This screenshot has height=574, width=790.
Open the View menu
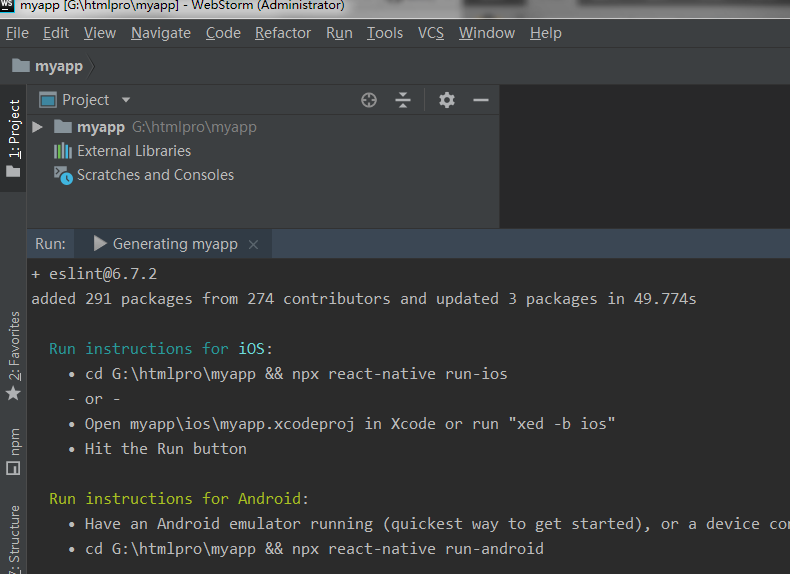(x=100, y=33)
